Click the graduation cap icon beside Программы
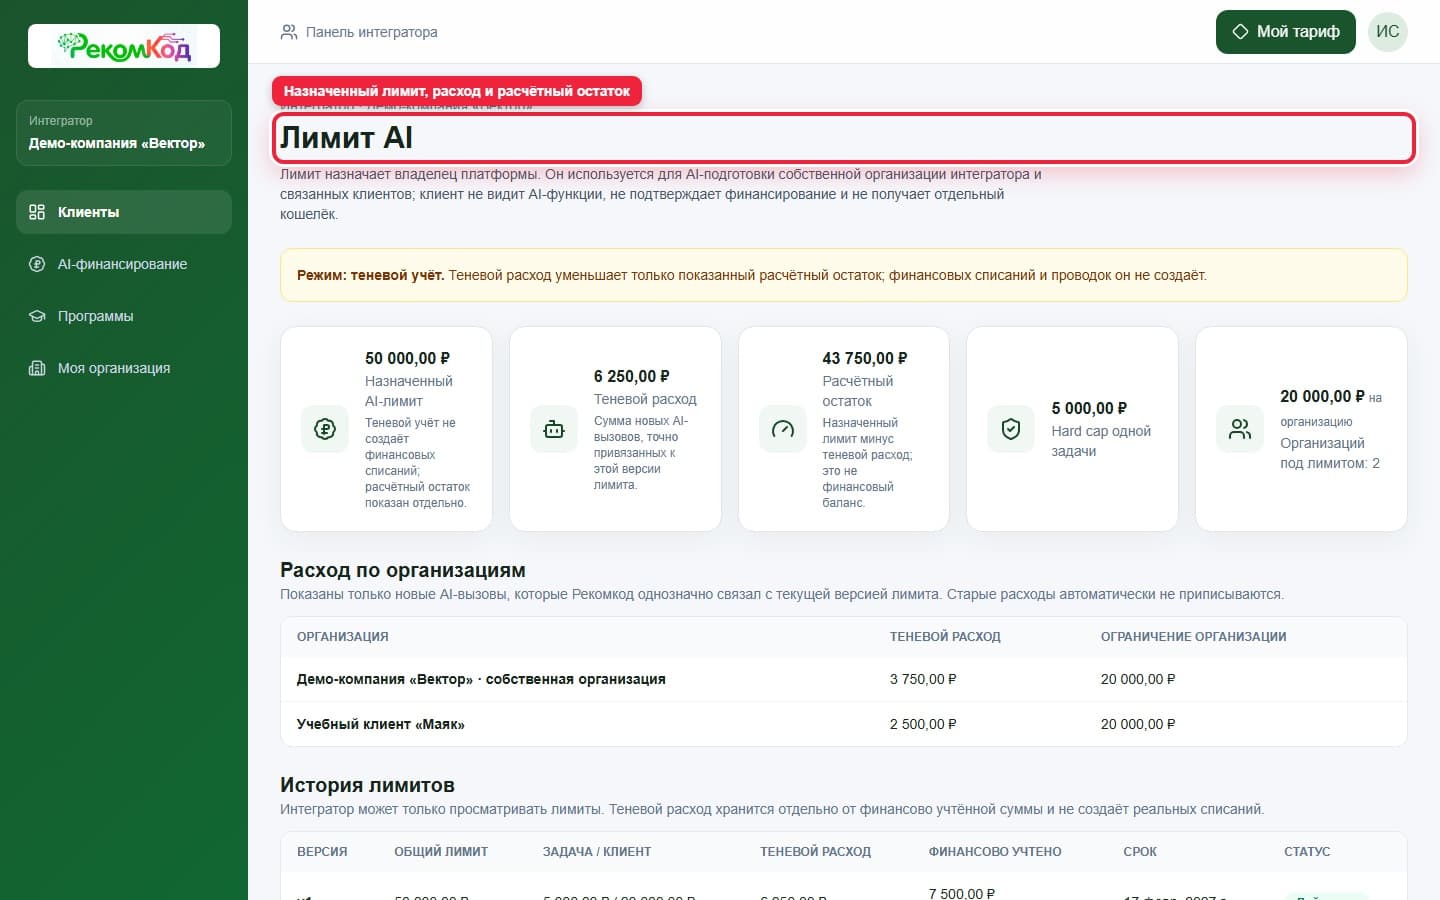 pos(37,316)
